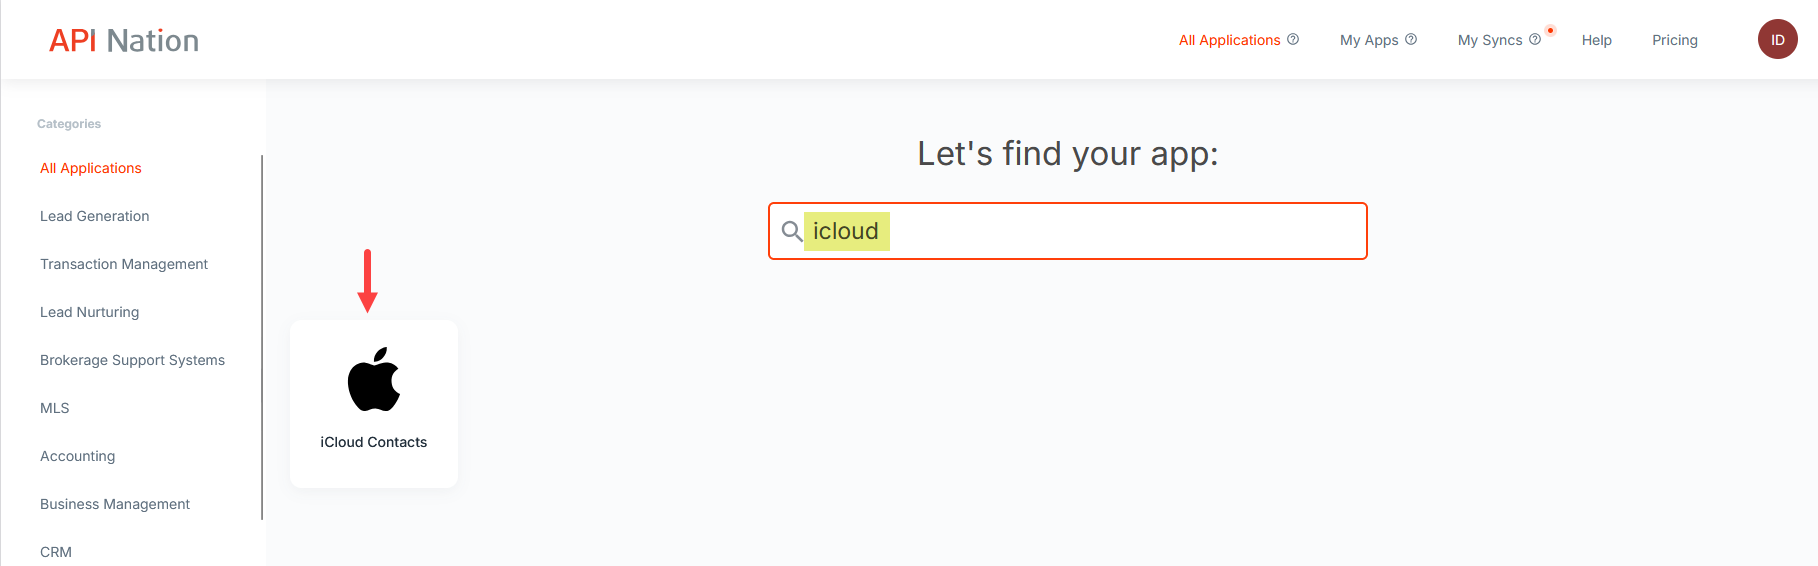
Task: Open the My Syncs tab
Action: pyautogui.click(x=1490, y=40)
